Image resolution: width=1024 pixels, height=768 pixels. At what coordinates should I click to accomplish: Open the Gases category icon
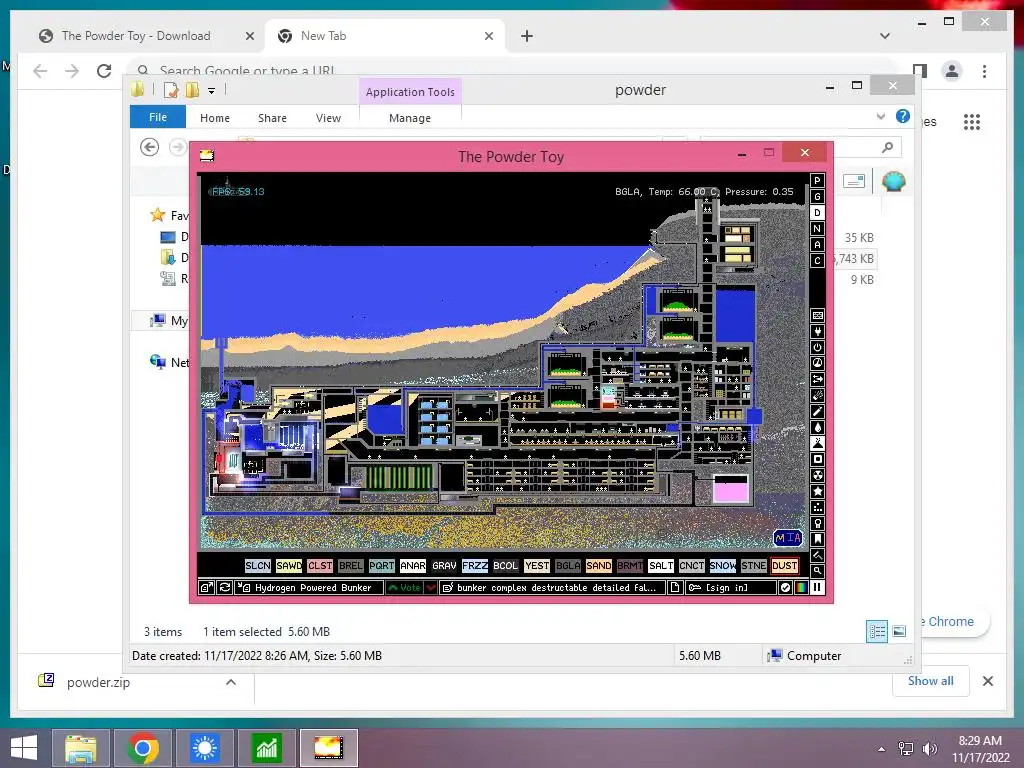point(817,411)
